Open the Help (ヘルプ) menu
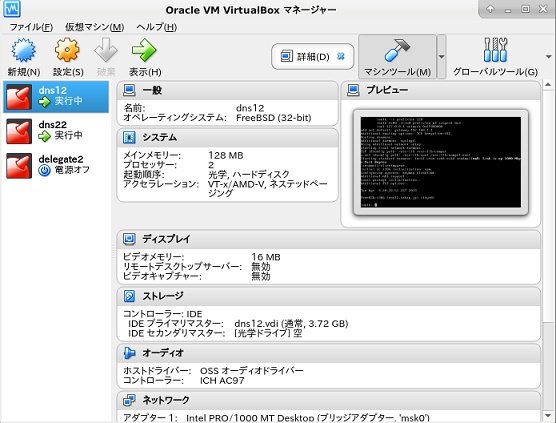The width and height of the screenshot is (556, 423). (x=156, y=27)
